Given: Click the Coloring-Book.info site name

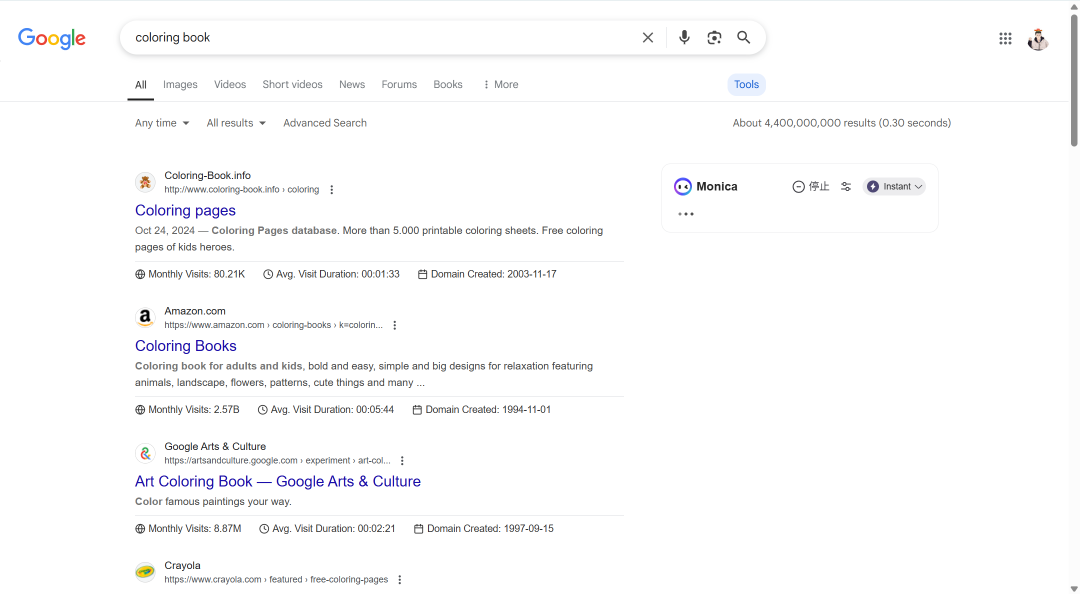Looking at the screenshot, I should coord(207,176).
